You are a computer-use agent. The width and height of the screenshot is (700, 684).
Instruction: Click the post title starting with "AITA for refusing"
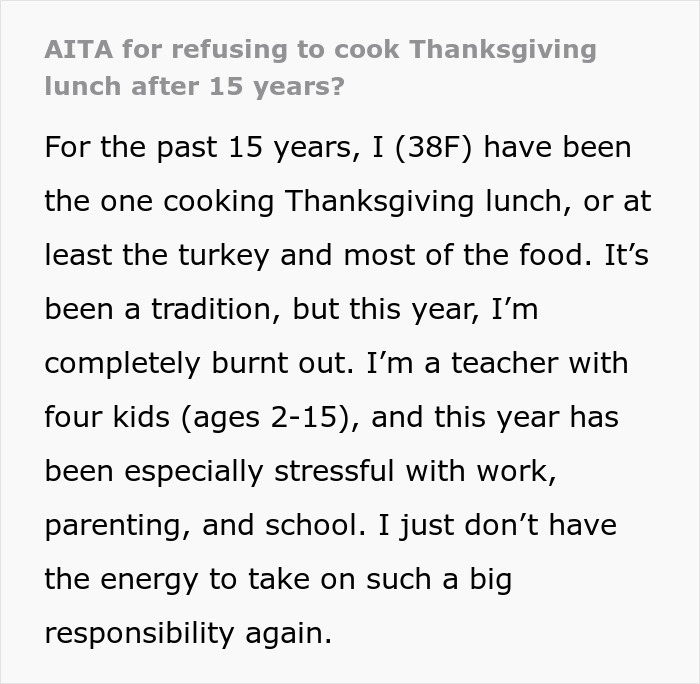pyautogui.click(x=320, y=50)
